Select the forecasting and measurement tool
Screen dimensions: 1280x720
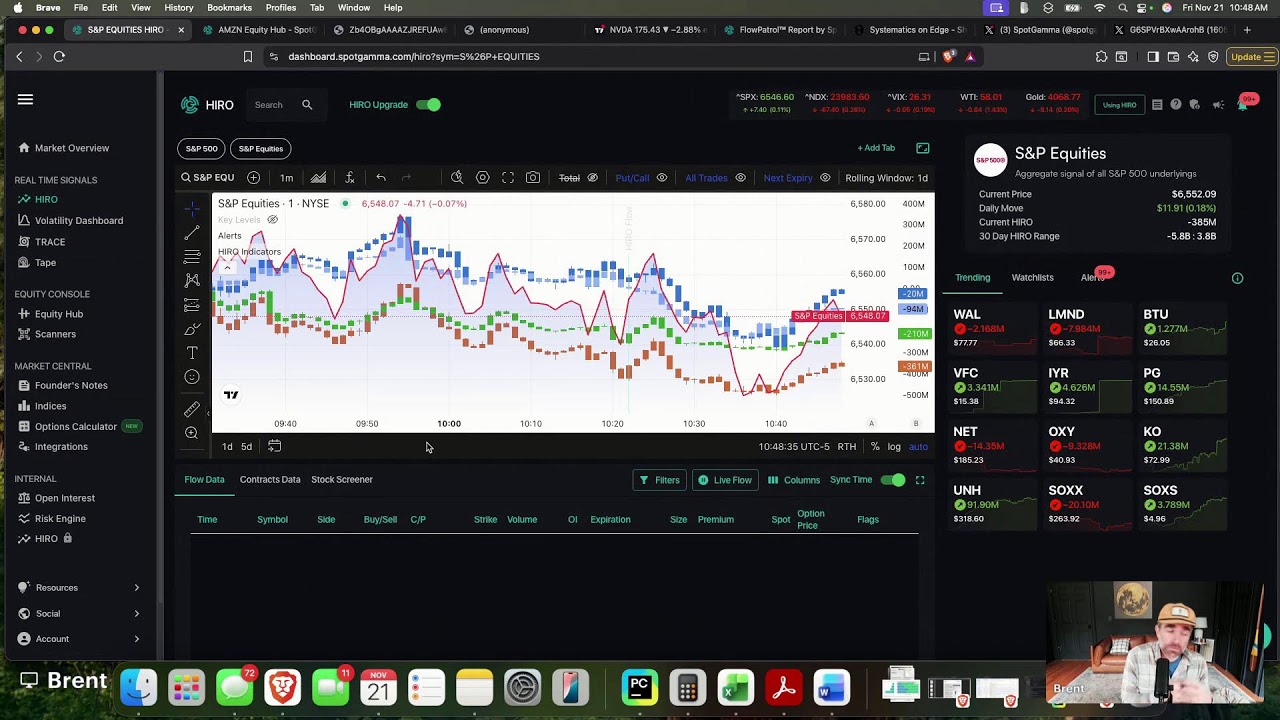[192, 305]
